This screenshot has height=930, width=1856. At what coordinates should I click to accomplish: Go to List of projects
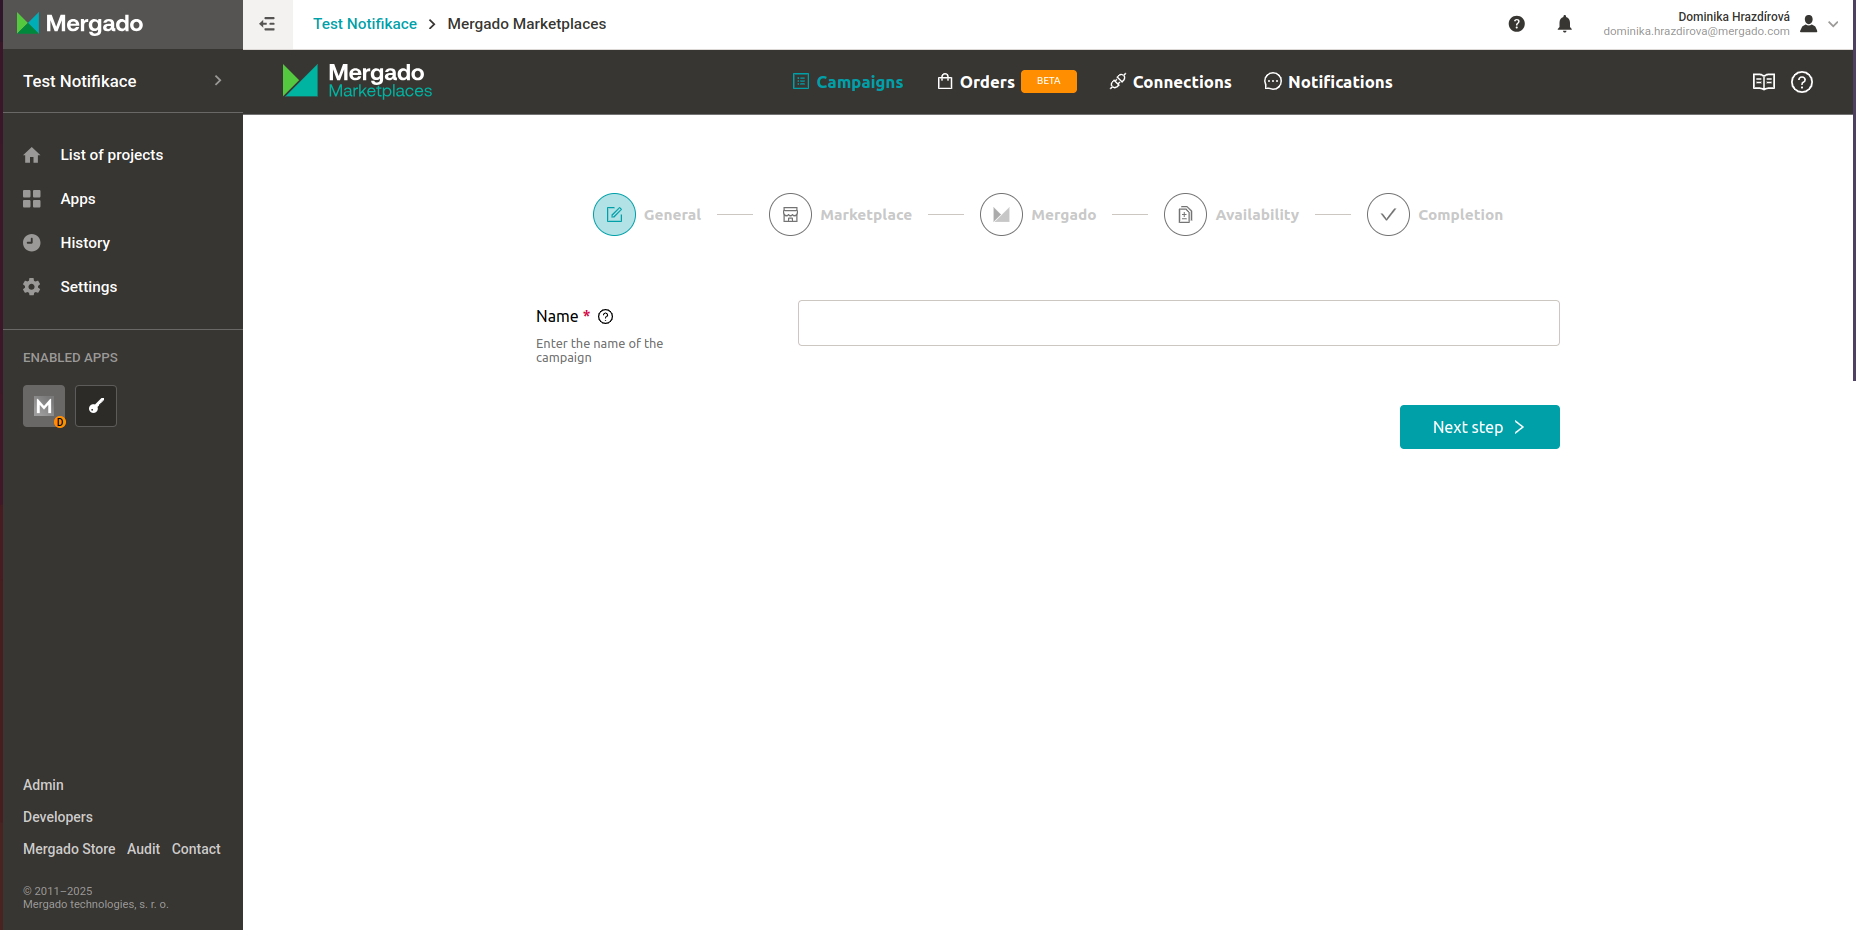pyautogui.click(x=111, y=155)
